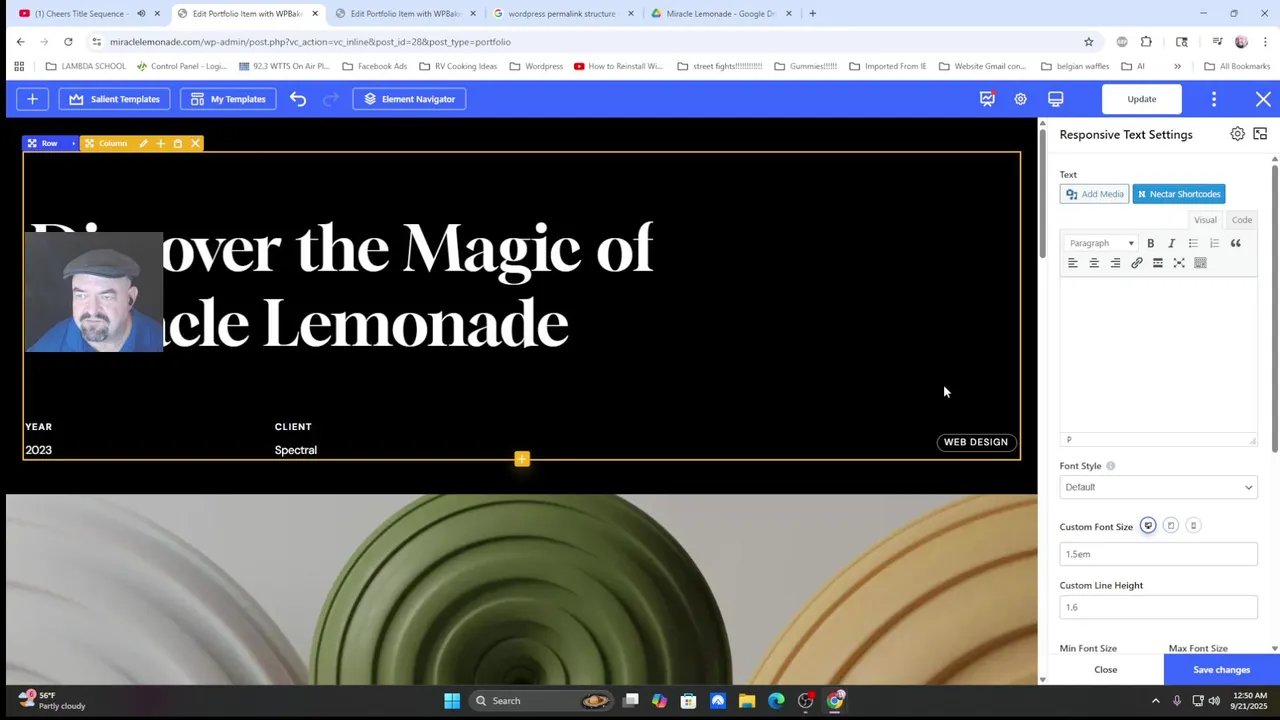Click the Custom Font Size input field
This screenshot has width=1280, height=720.
click(1158, 554)
